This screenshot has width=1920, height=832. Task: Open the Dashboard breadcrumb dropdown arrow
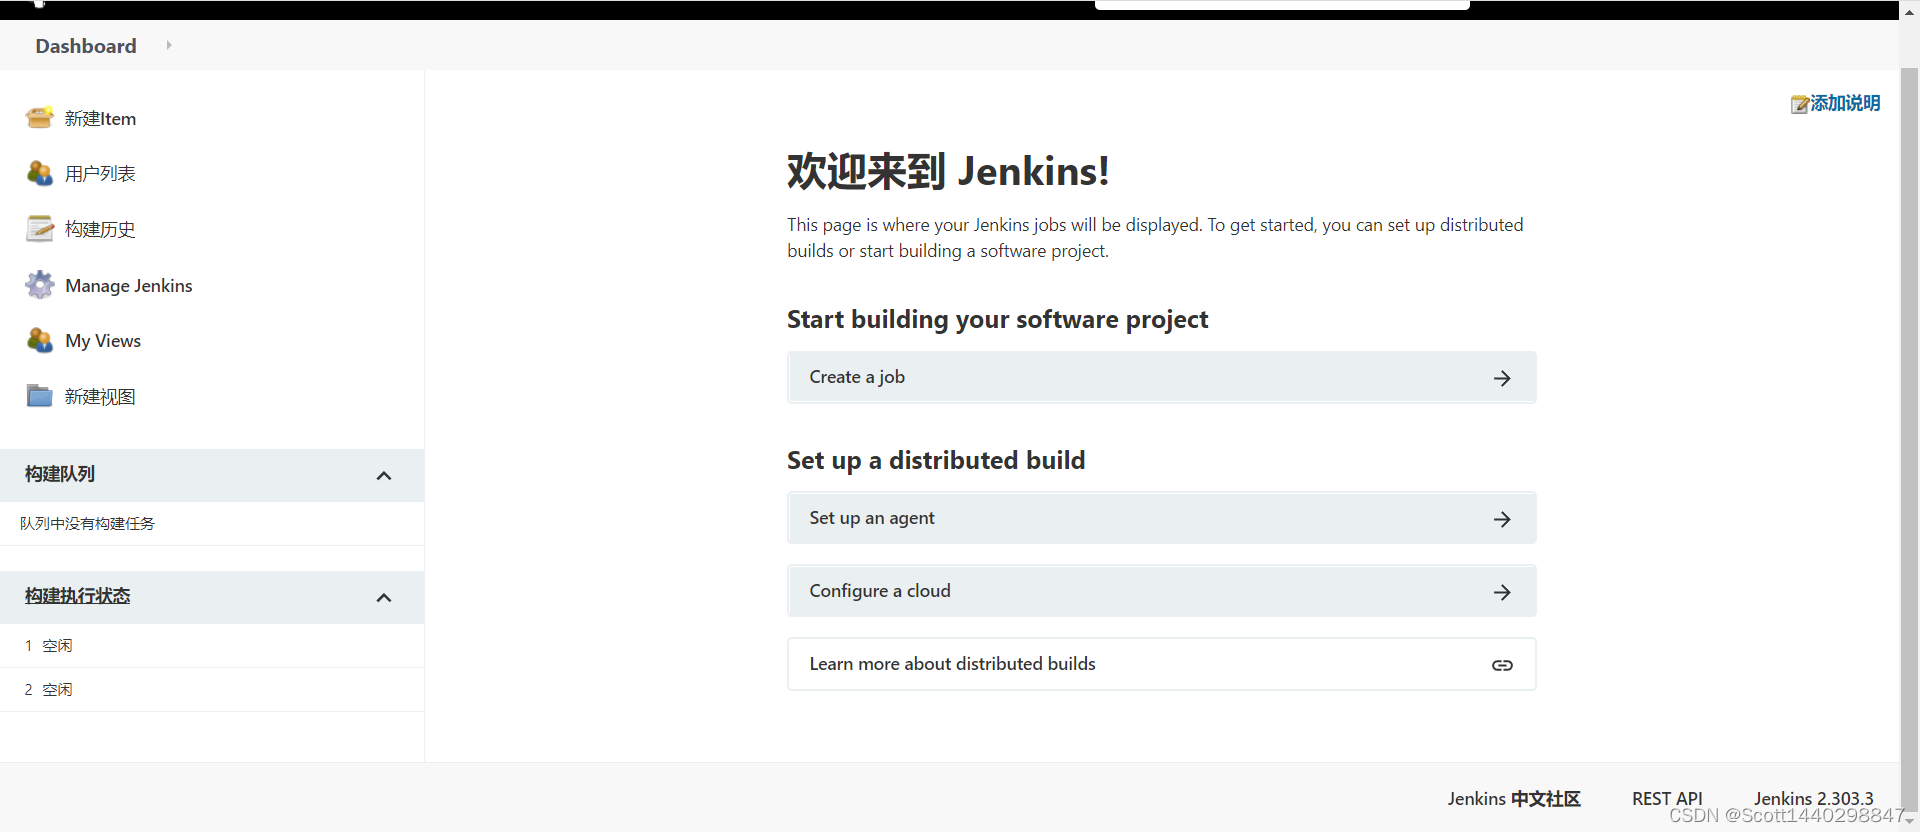point(169,45)
